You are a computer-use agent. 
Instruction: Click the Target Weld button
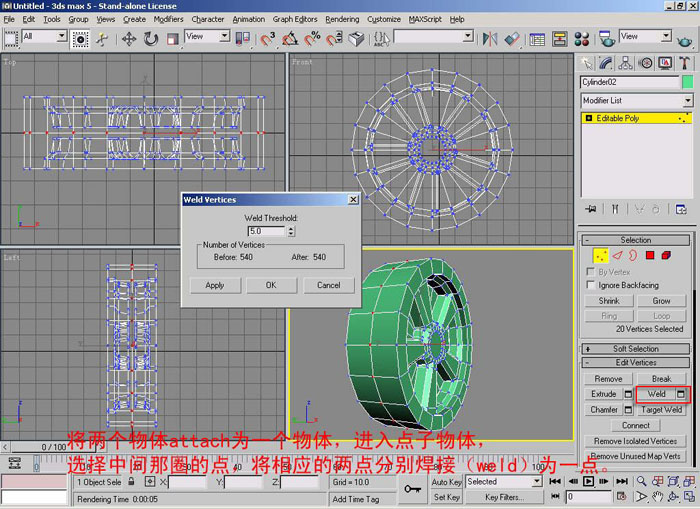point(661,409)
